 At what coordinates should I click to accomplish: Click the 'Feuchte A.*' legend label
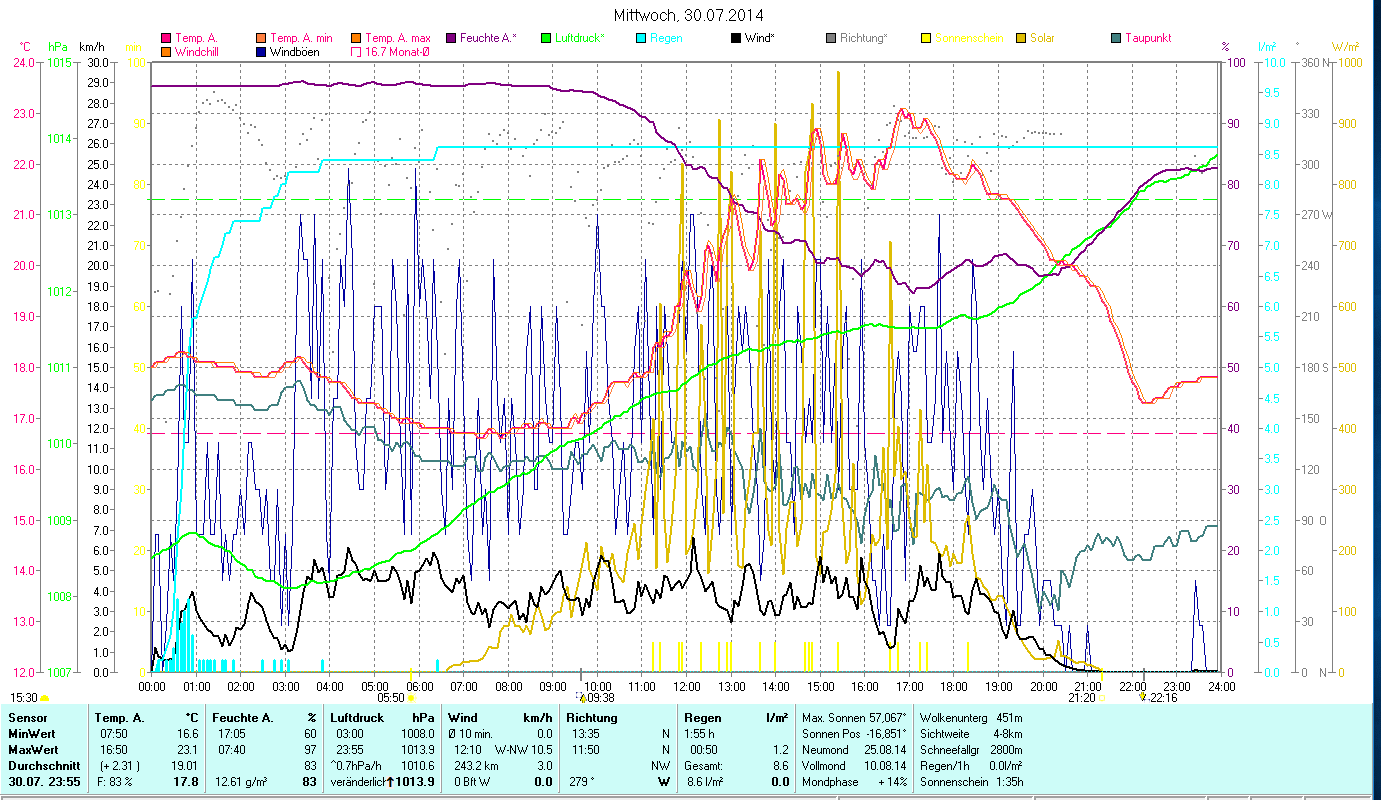click(489, 38)
